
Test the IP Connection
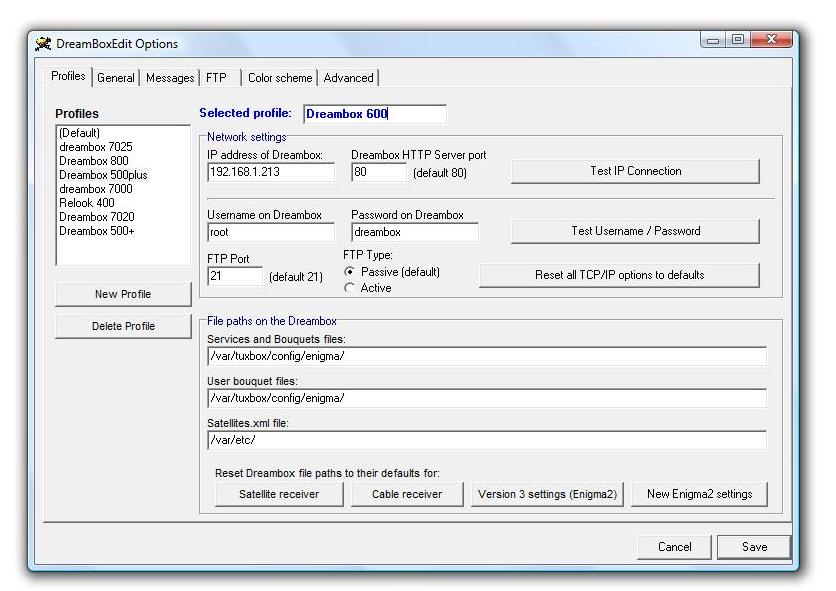(636, 171)
